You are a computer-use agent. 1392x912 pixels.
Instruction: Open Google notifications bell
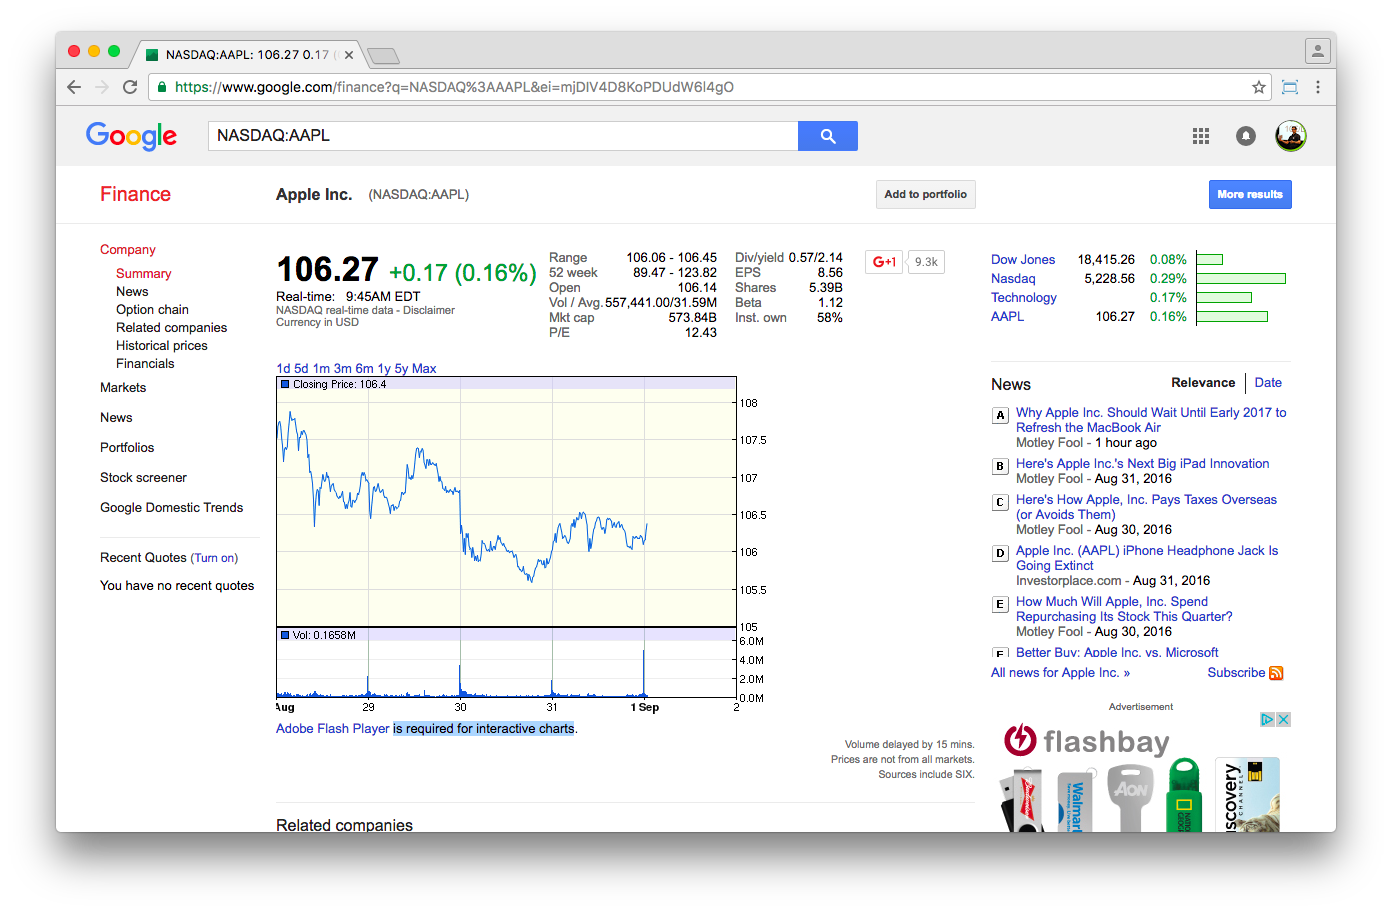pos(1246,136)
